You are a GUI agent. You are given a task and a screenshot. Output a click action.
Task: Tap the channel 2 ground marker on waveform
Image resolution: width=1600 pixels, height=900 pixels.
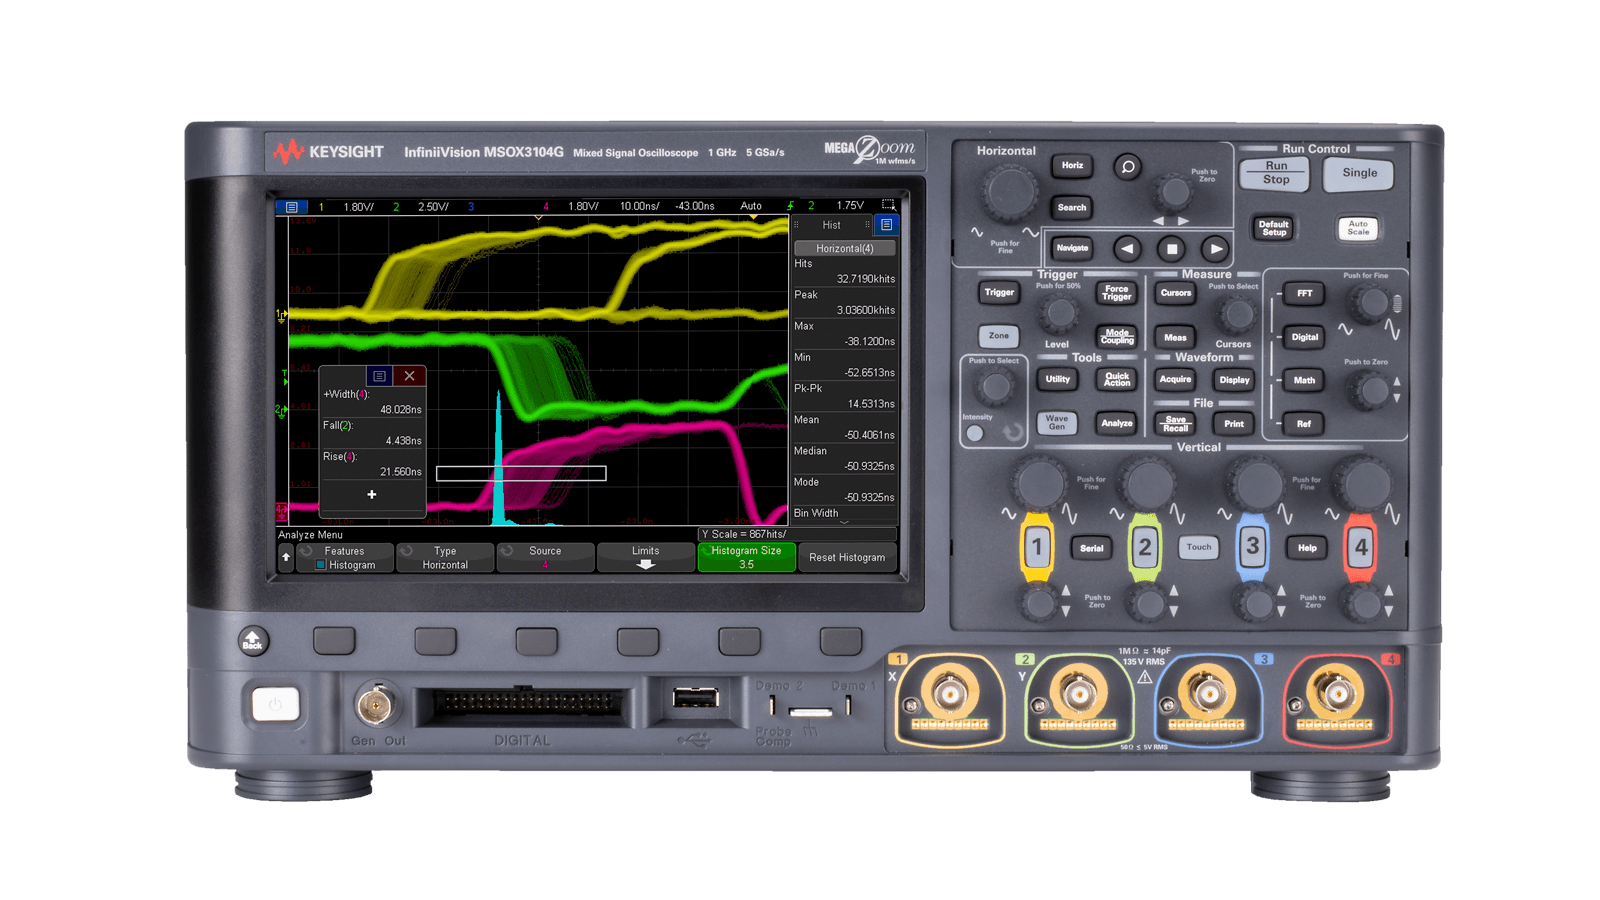[281, 409]
